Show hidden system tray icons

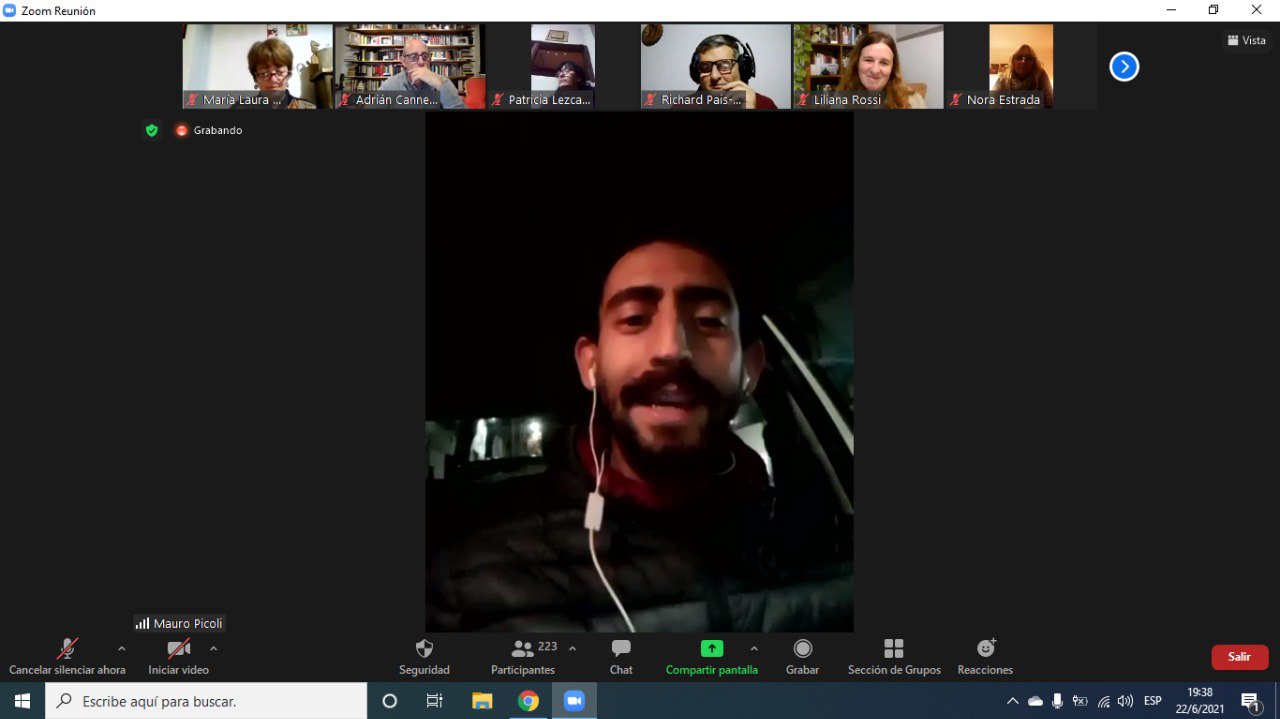pos(1012,701)
